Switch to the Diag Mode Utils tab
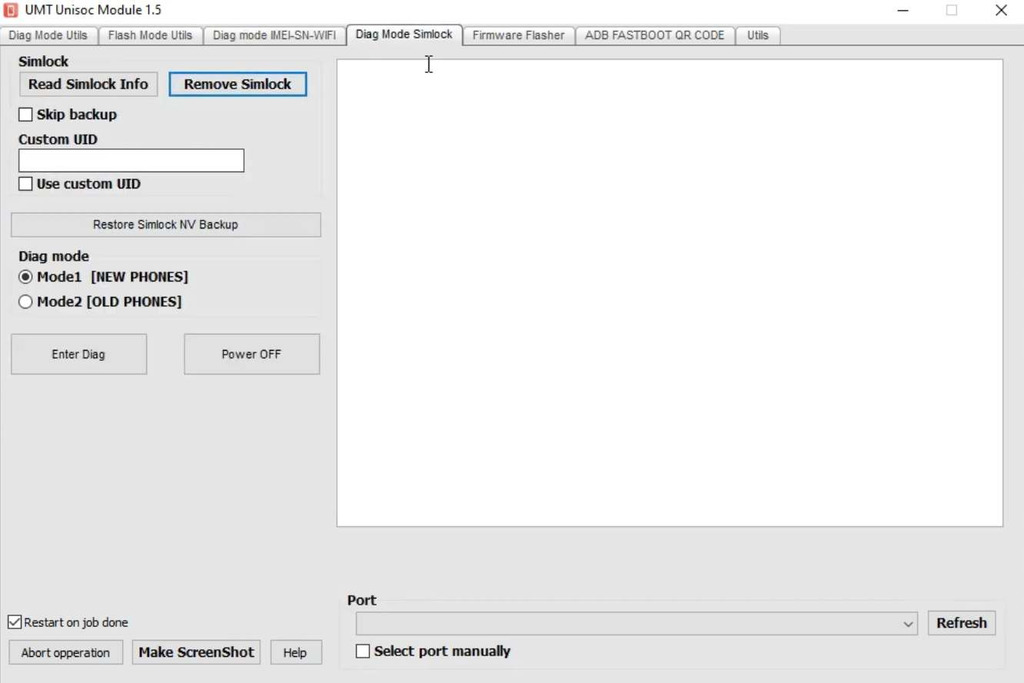1024x683 pixels. point(48,35)
